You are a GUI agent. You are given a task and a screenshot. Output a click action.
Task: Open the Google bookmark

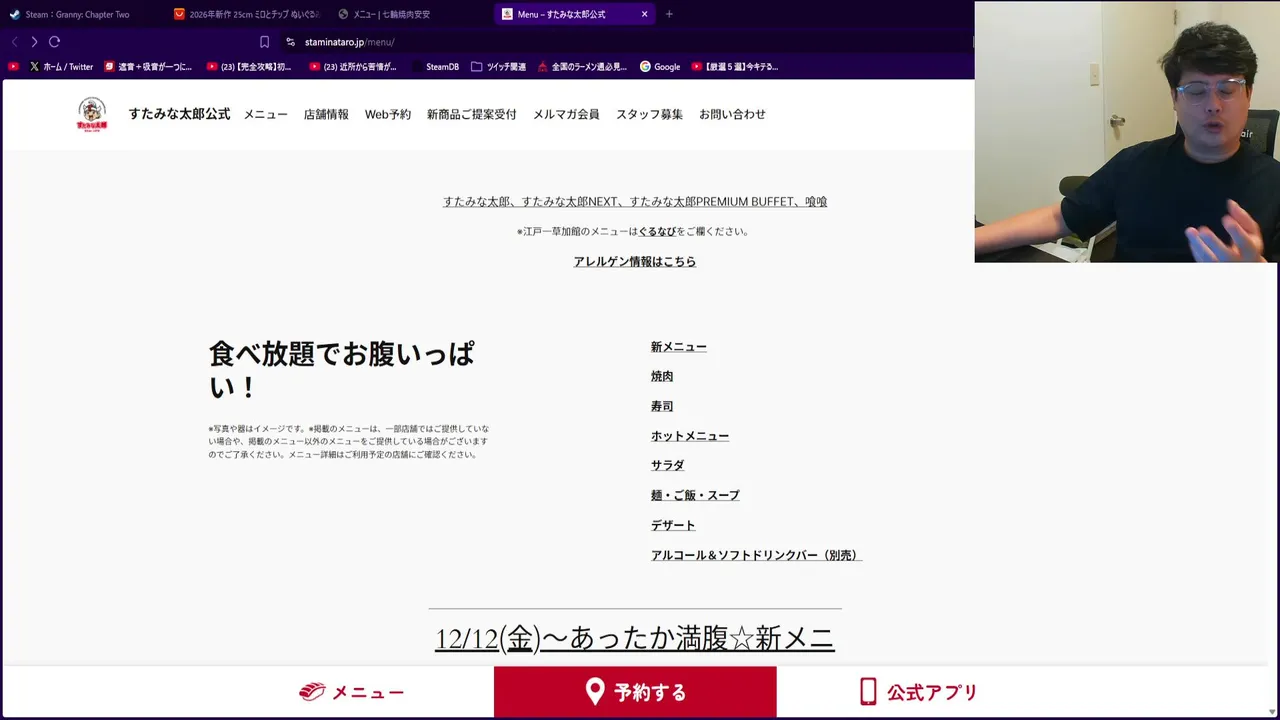coord(660,67)
